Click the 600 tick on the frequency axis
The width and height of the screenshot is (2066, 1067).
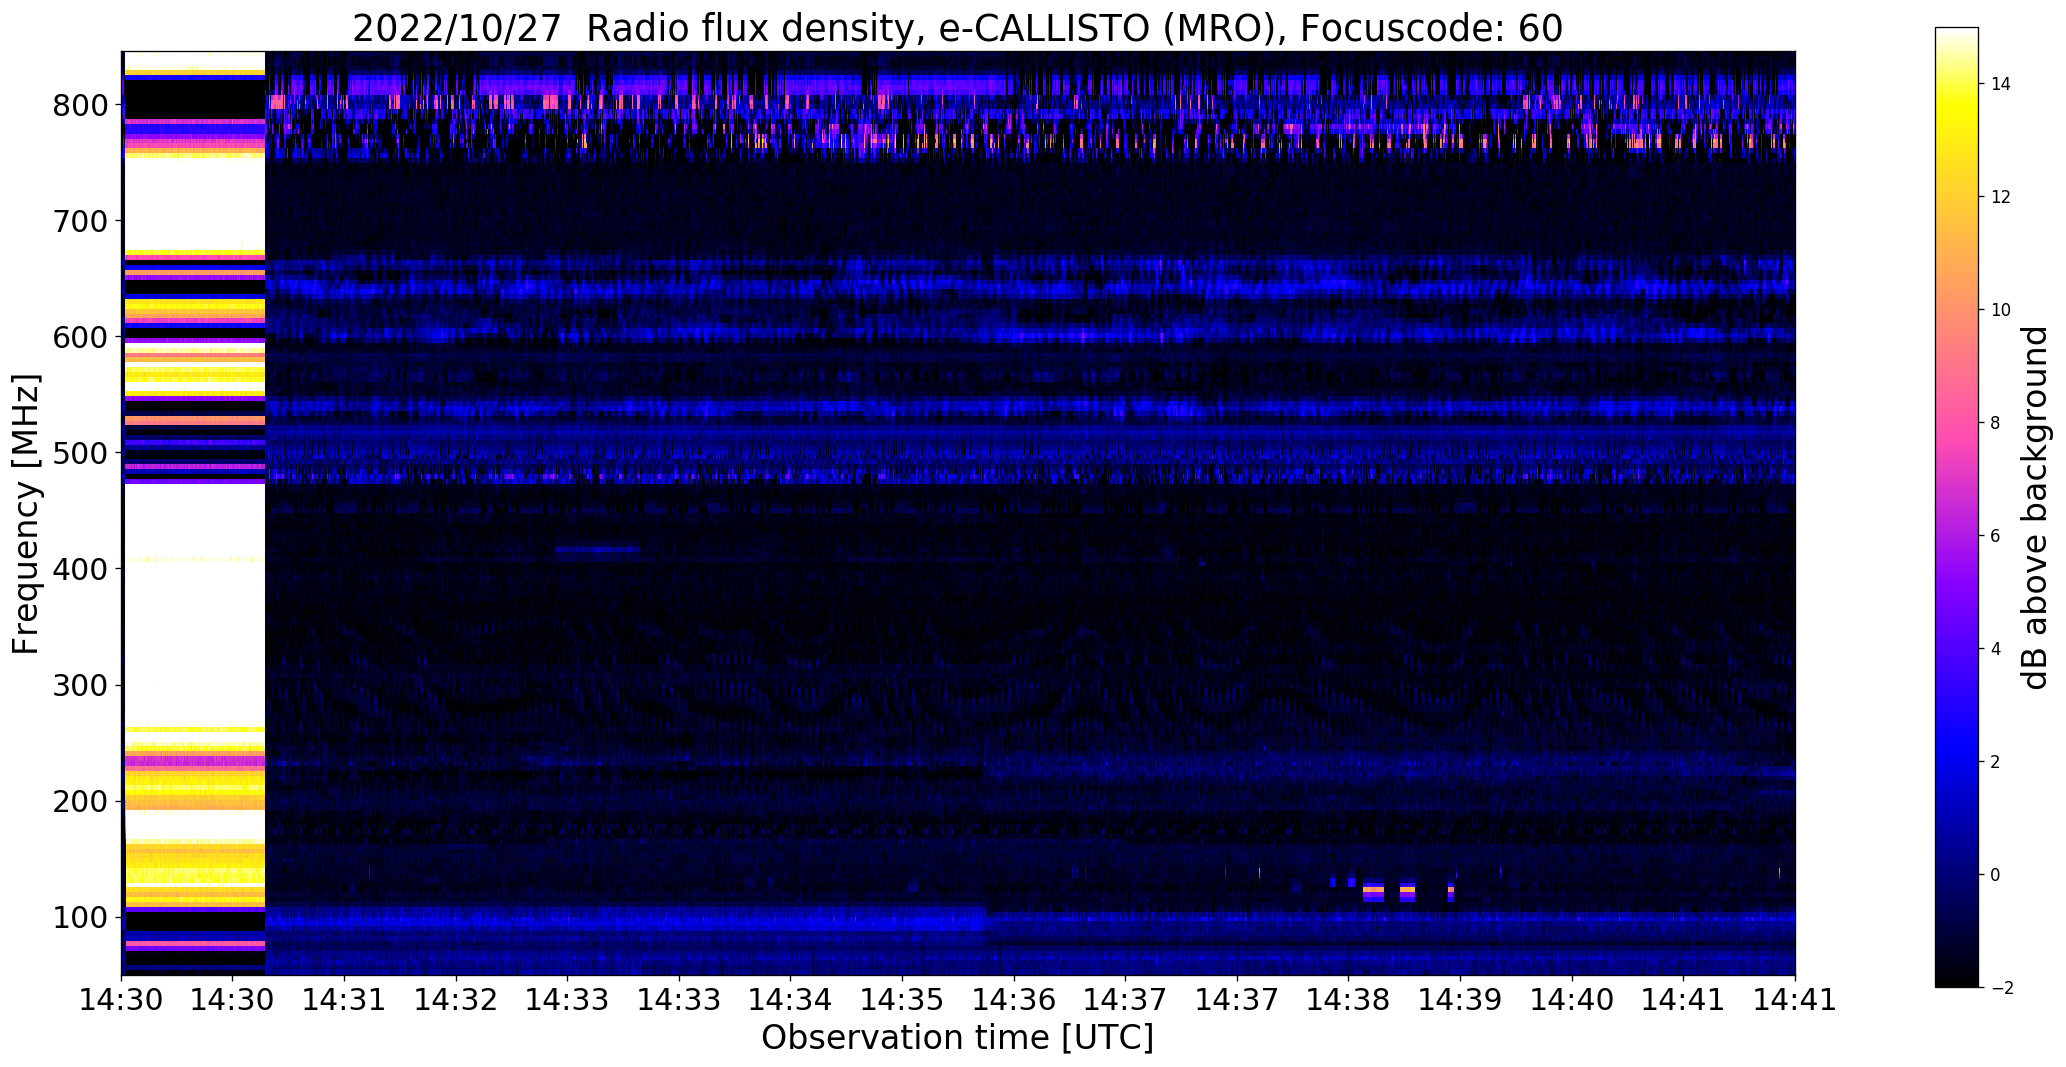point(80,337)
